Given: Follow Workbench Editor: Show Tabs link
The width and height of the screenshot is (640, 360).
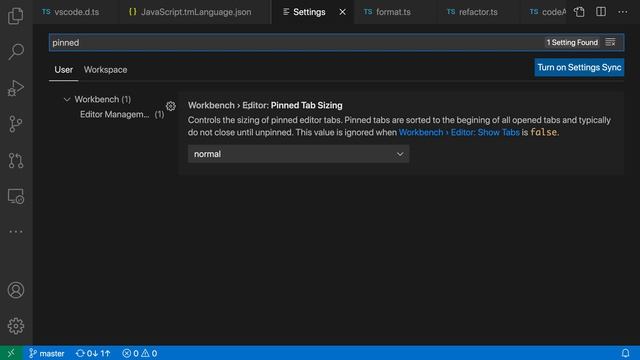Looking at the screenshot, I should 459,132.
